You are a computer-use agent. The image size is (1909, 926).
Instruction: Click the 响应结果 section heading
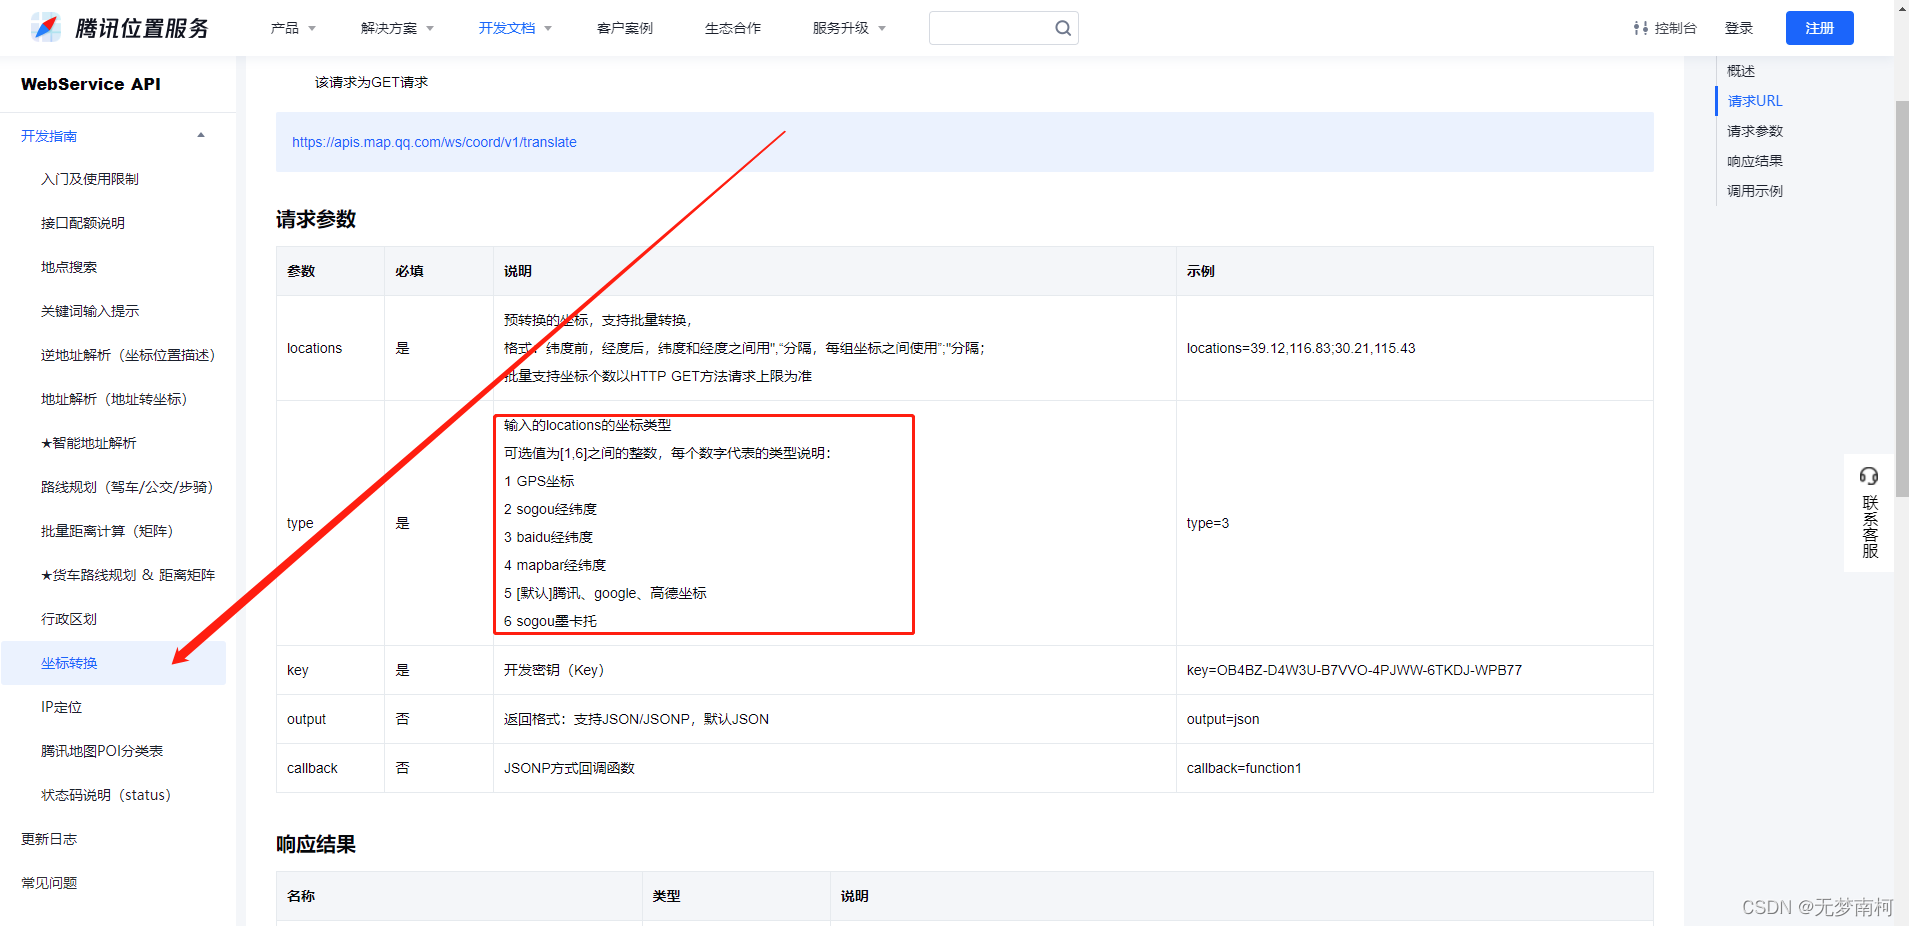(x=316, y=844)
